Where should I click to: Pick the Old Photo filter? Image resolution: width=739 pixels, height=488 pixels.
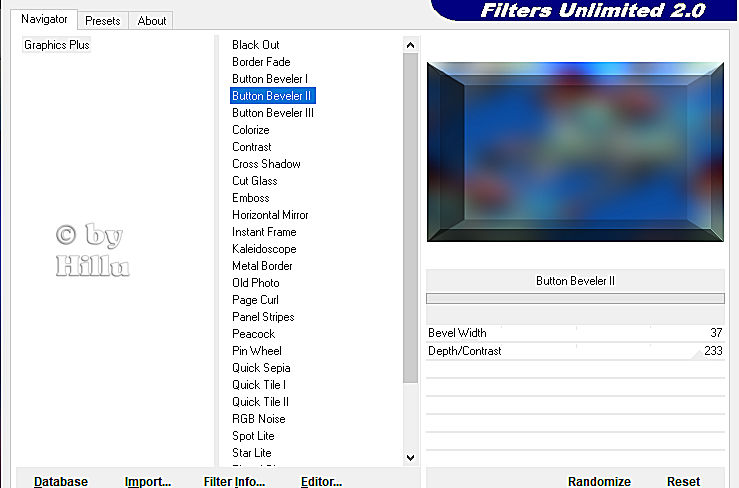(x=256, y=282)
